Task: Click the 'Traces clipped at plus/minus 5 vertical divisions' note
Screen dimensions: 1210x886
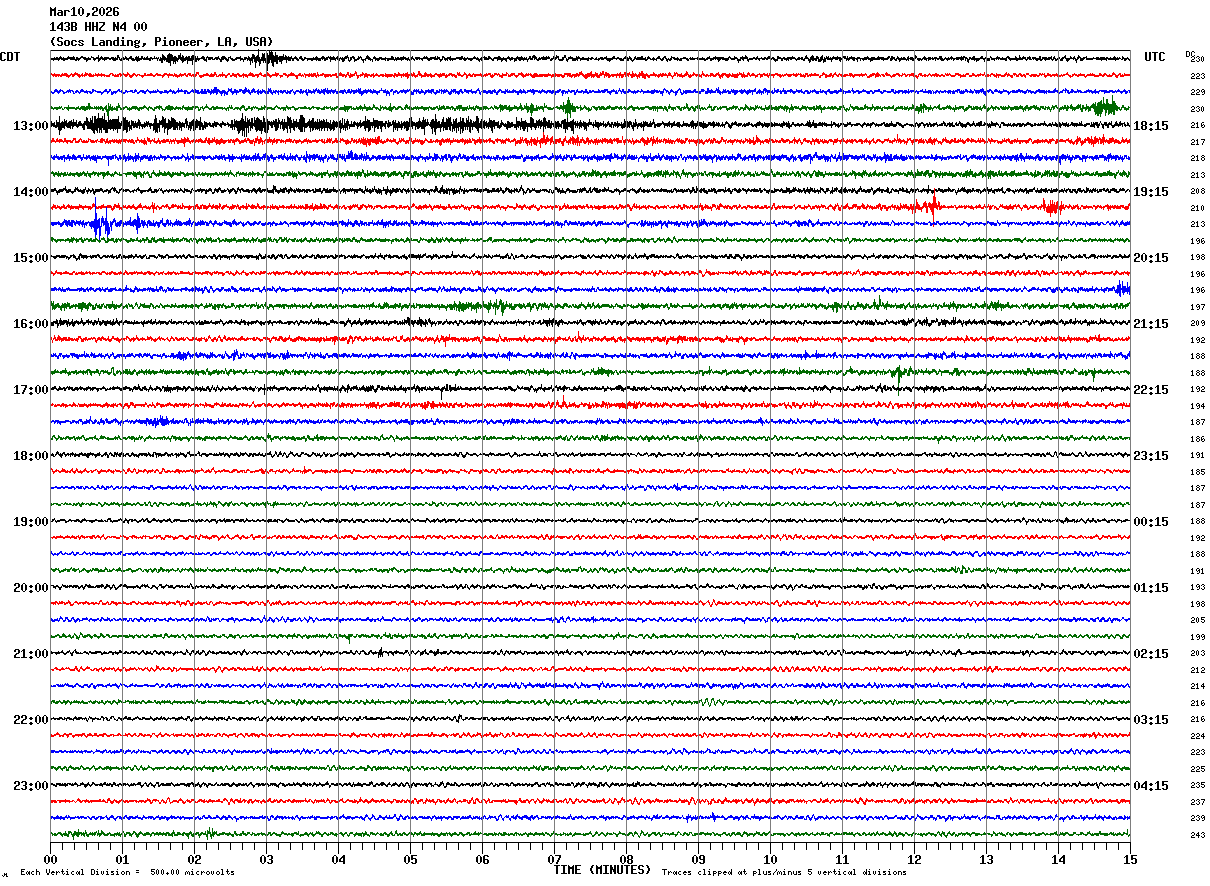Action: coord(784,872)
